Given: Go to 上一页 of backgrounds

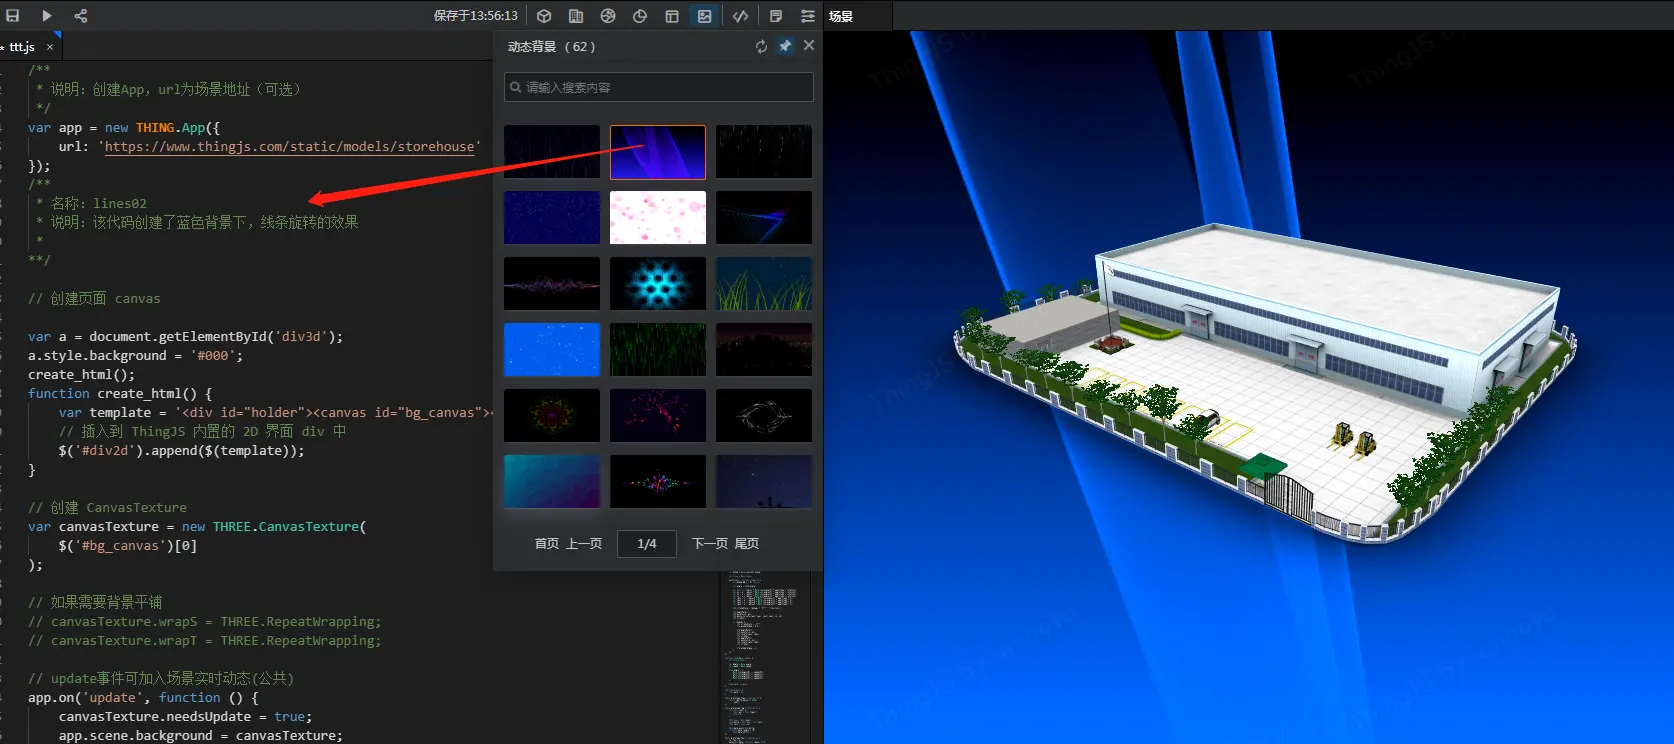Looking at the screenshot, I should coord(584,544).
